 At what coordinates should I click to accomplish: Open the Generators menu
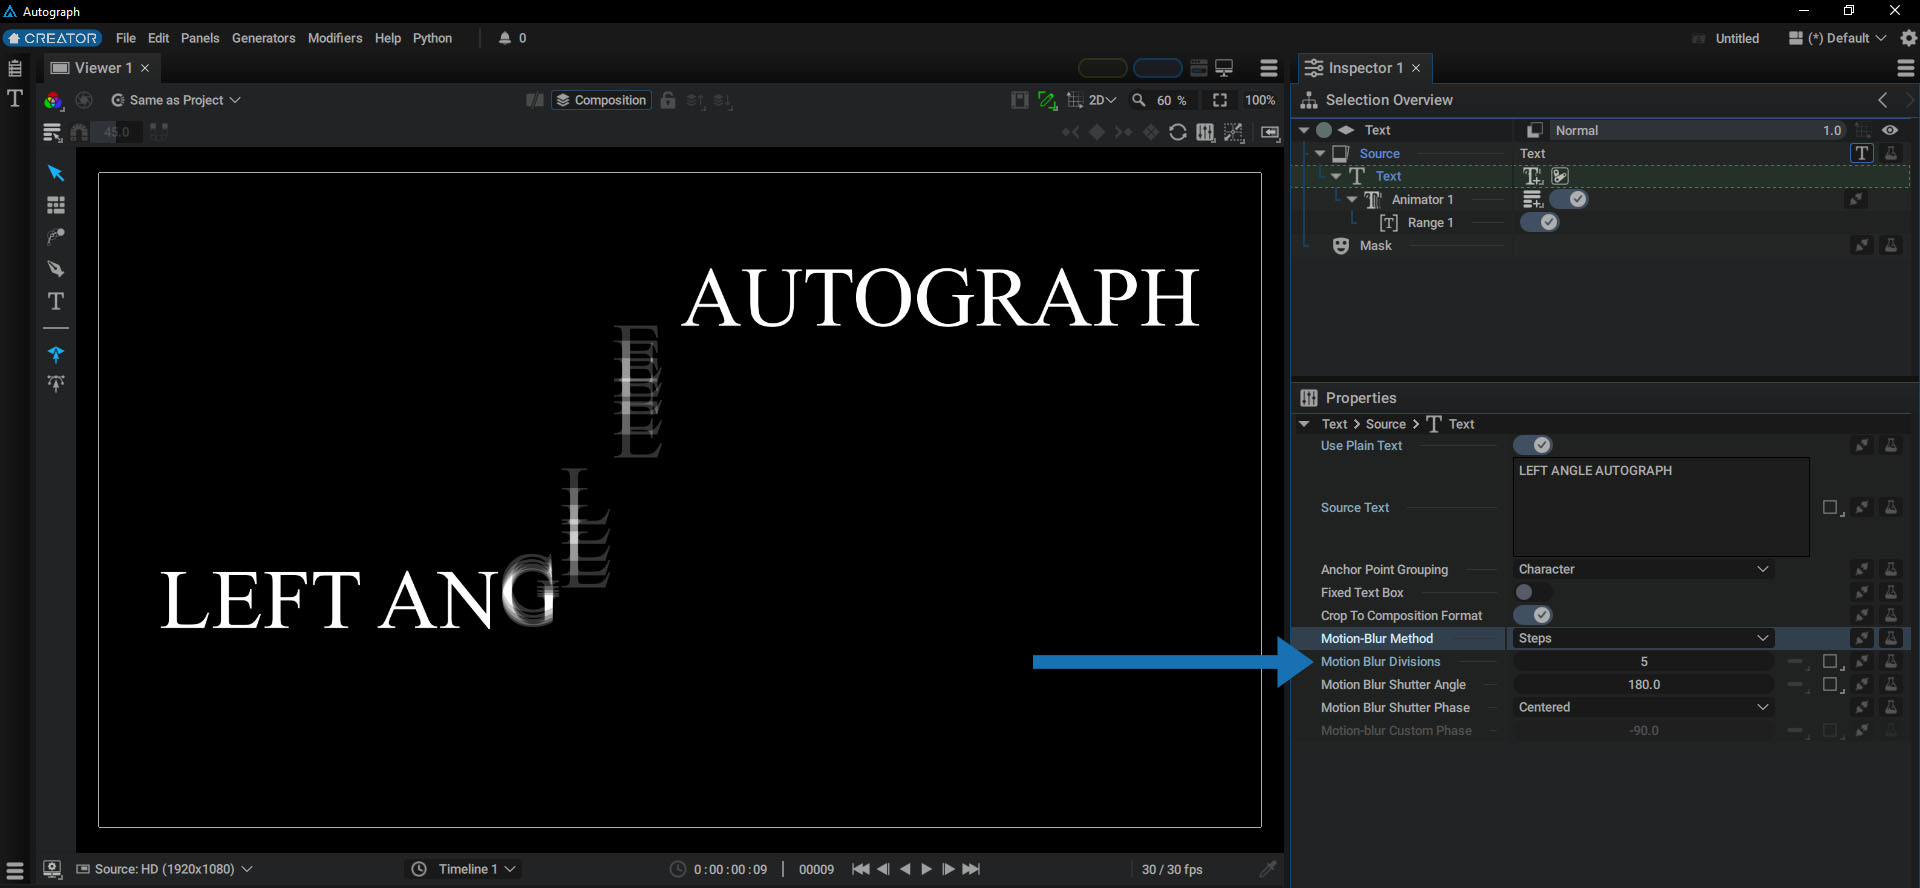(x=264, y=38)
